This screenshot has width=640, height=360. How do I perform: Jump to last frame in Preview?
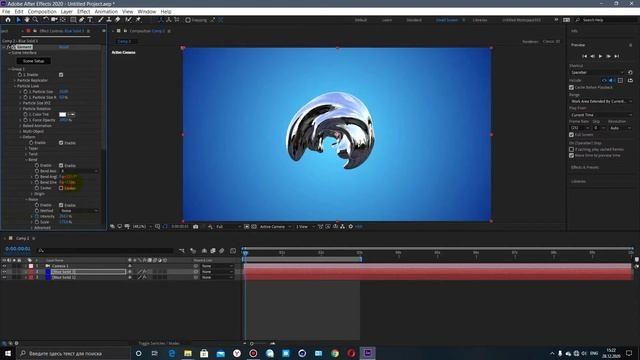[616, 56]
